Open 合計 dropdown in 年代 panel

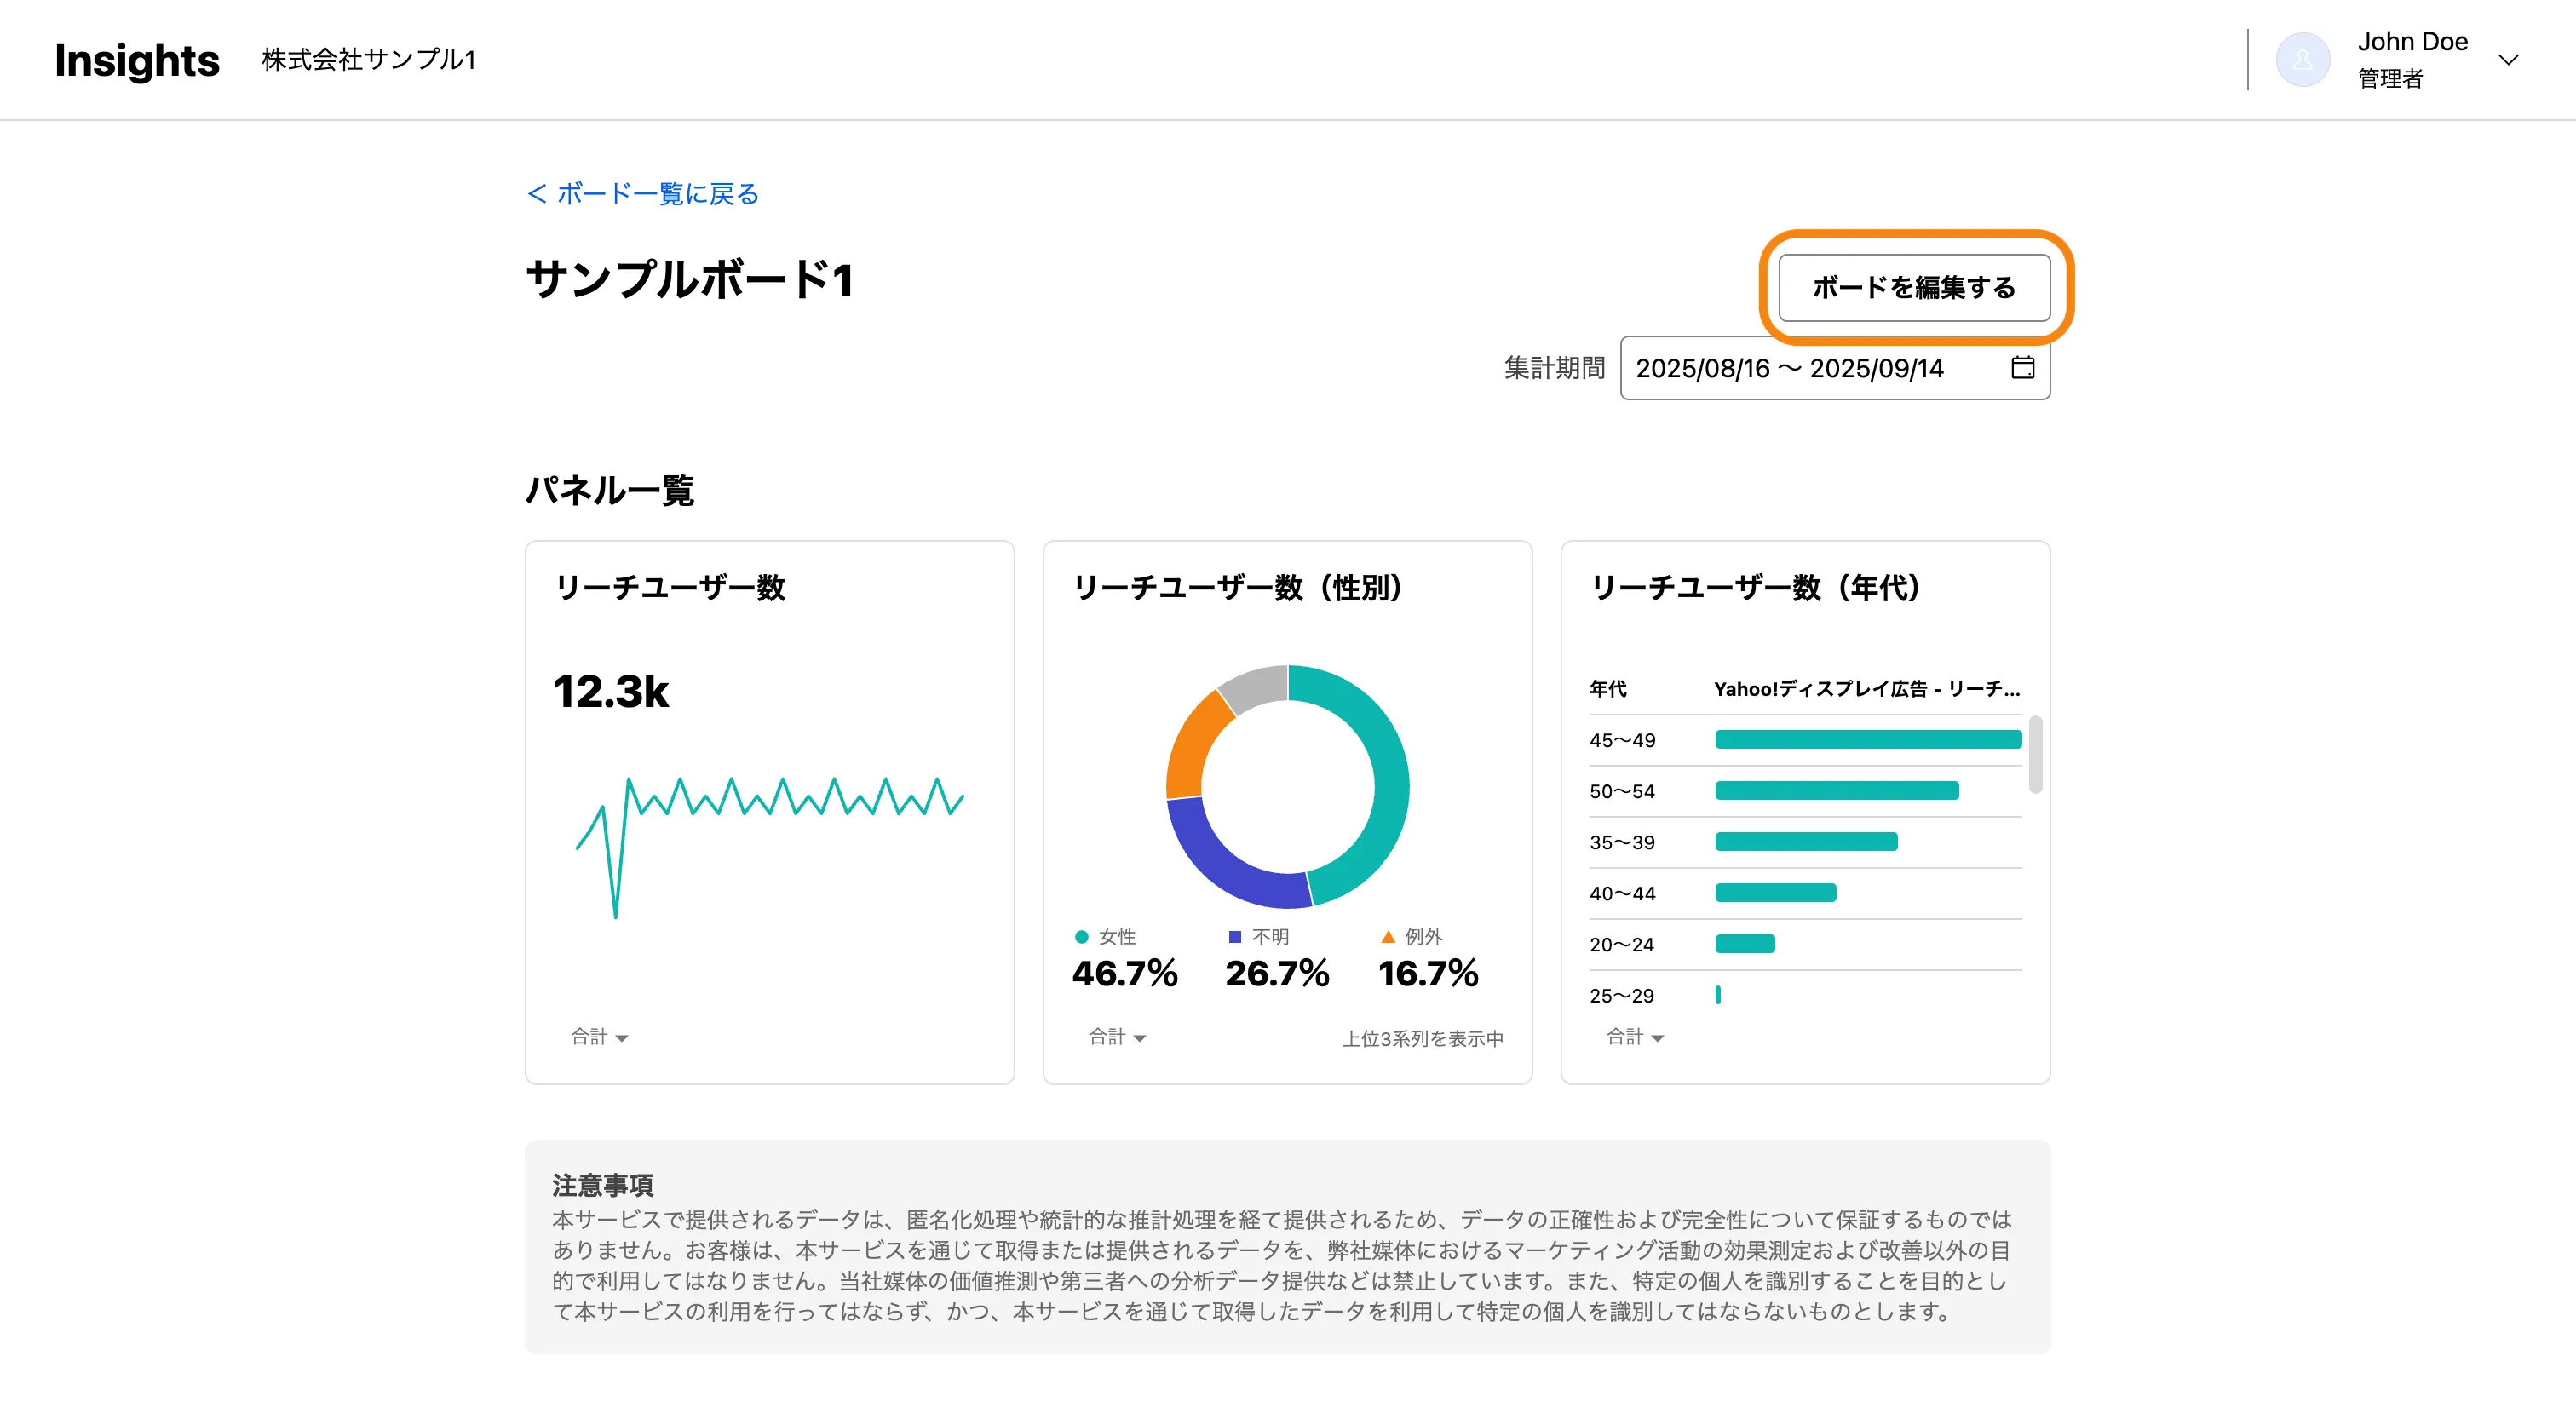click(x=1635, y=1037)
